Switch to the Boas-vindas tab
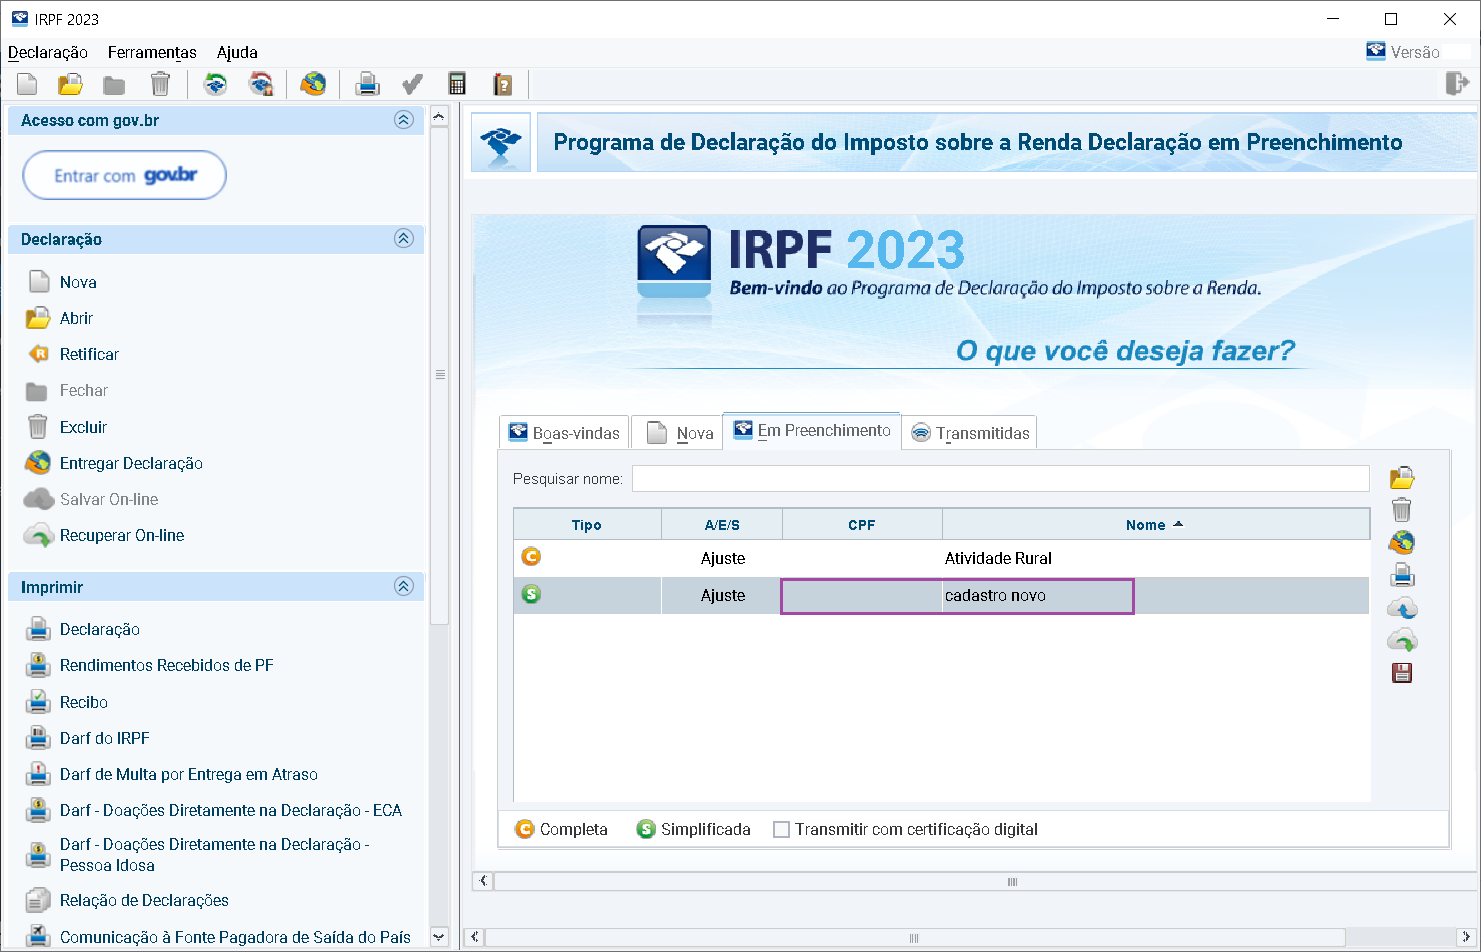This screenshot has height=952, width=1481. tap(564, 433)
